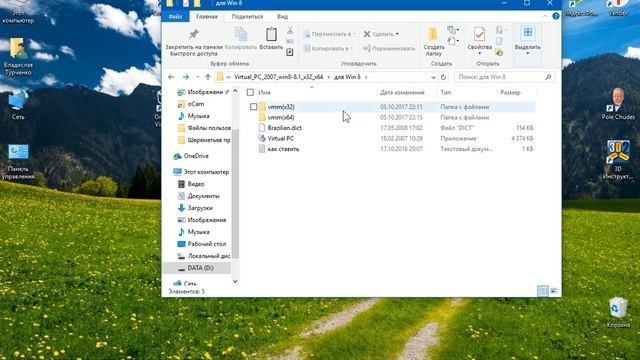Refresh the current folder view

point(443,77)
